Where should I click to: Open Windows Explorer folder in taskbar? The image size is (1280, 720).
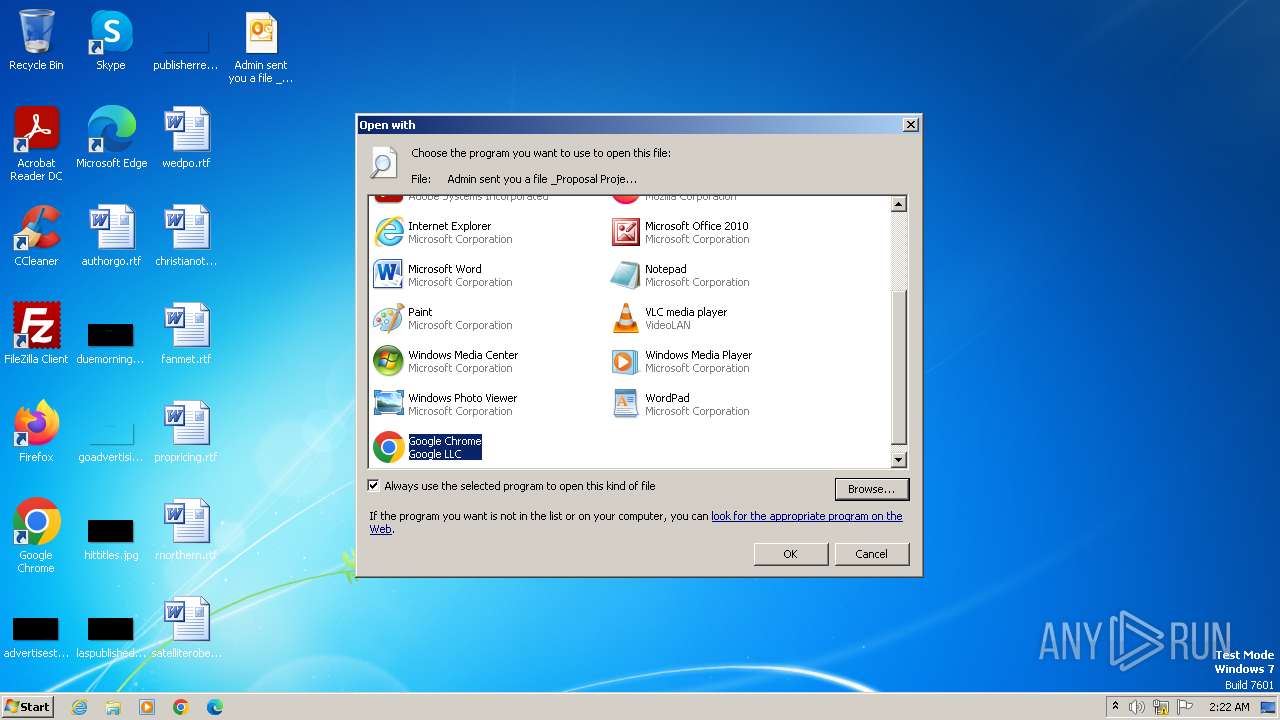pyautogui.click(x=113, y=707)
